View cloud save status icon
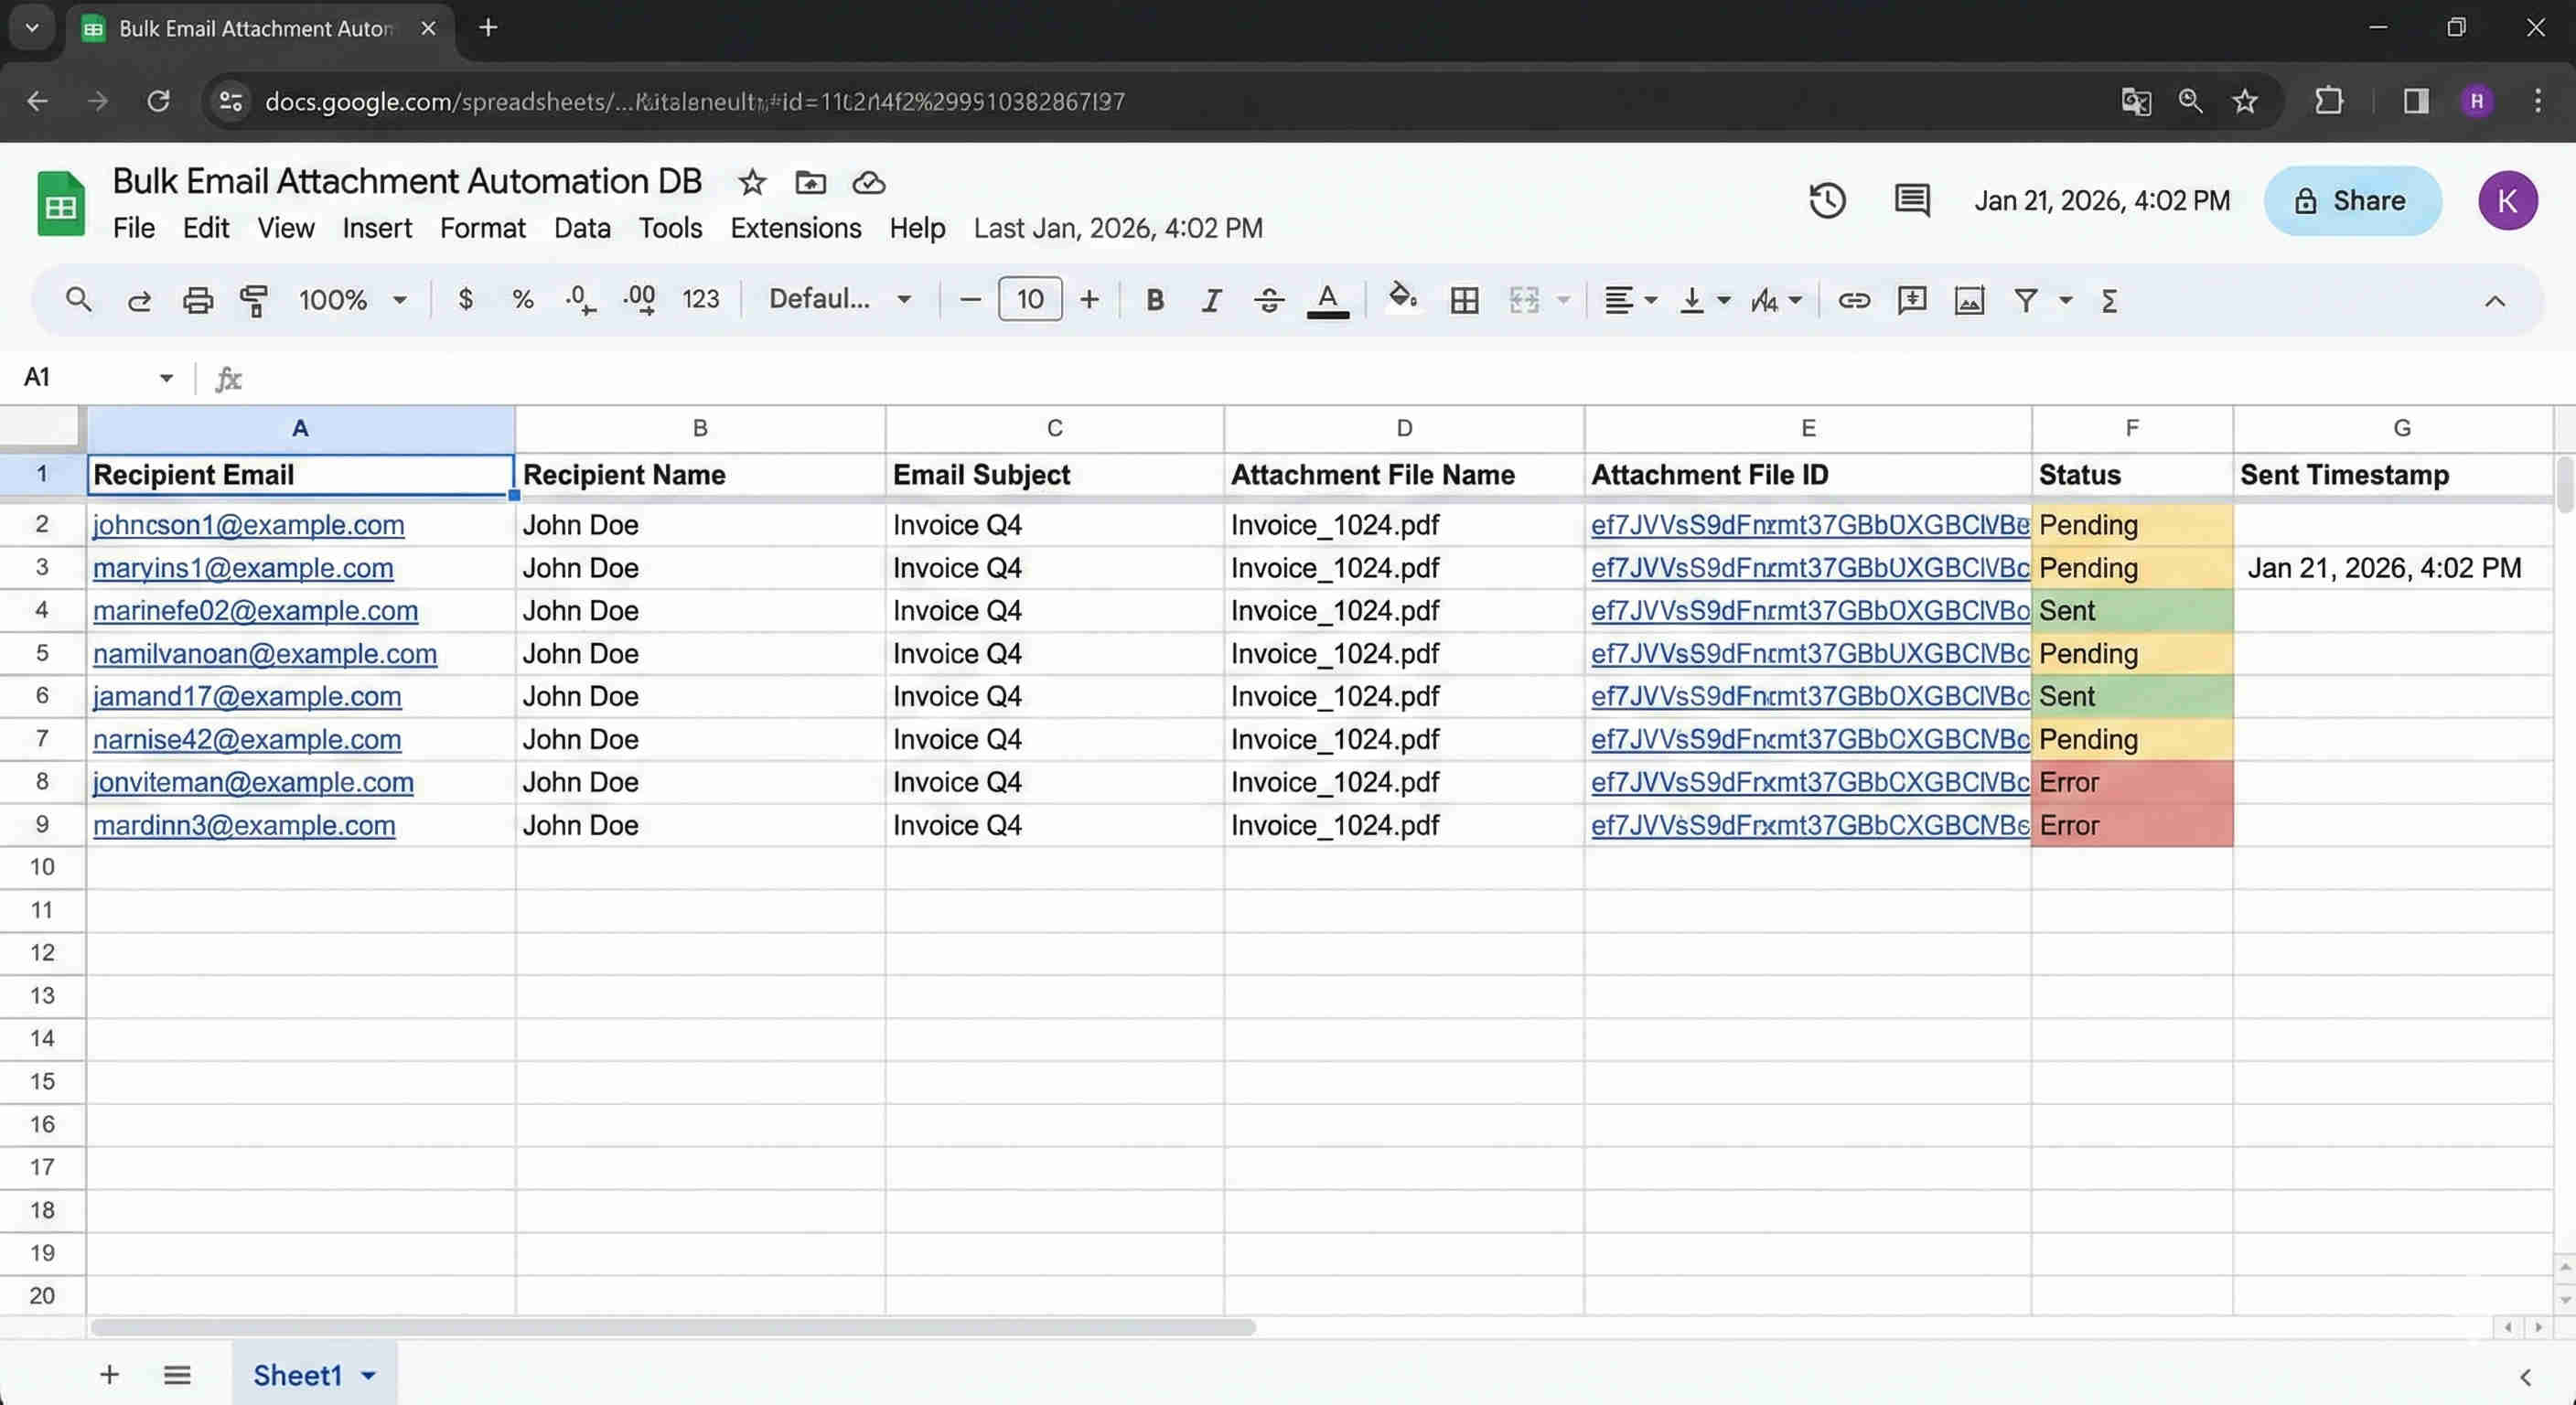This screenshot has height=1405, width=2576. click(868, 182)
